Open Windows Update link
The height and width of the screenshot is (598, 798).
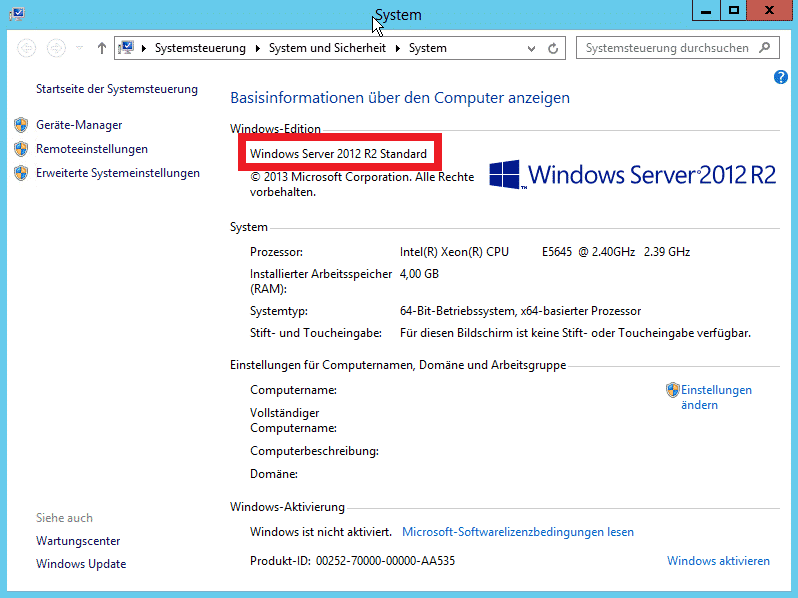tap(81, 564)
